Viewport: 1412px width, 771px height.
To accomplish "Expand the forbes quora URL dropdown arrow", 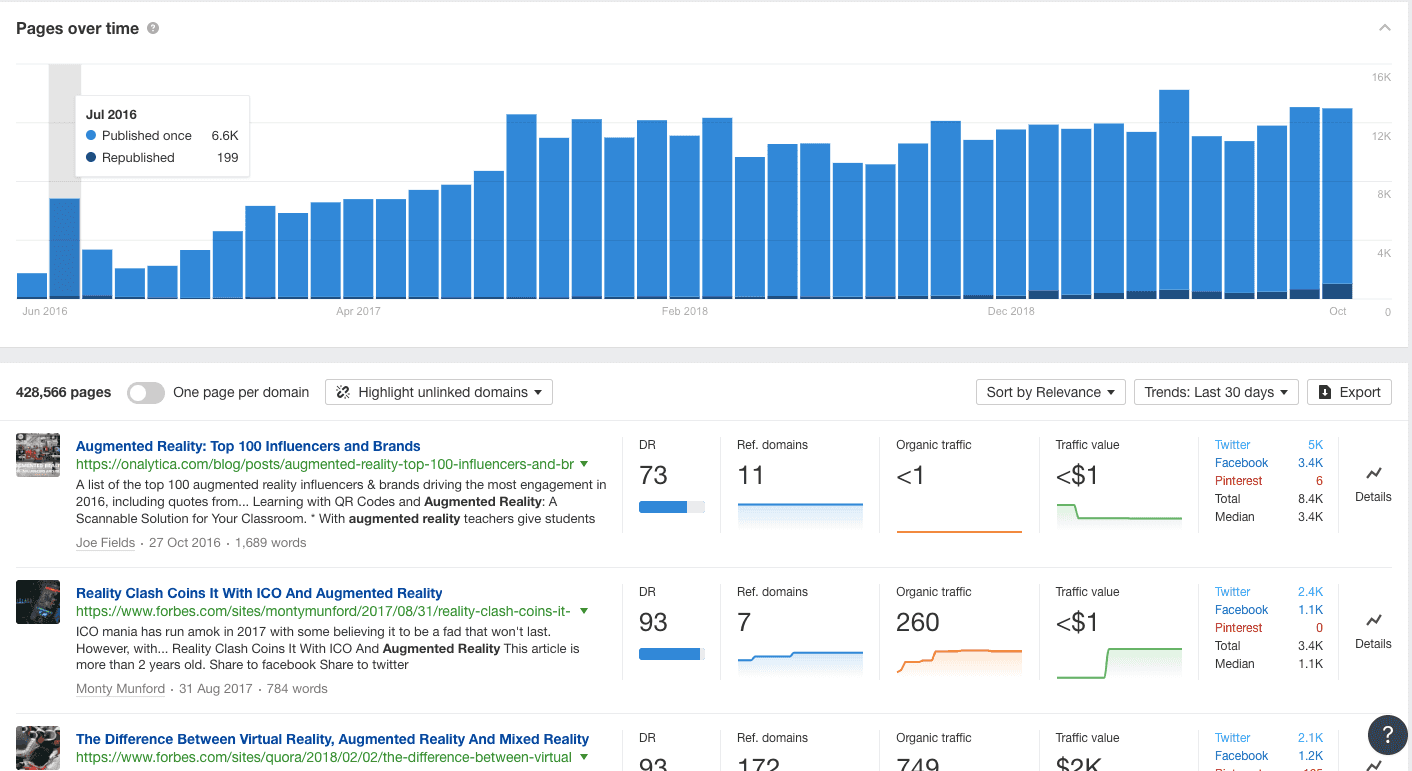I will (x=583, y=757).
